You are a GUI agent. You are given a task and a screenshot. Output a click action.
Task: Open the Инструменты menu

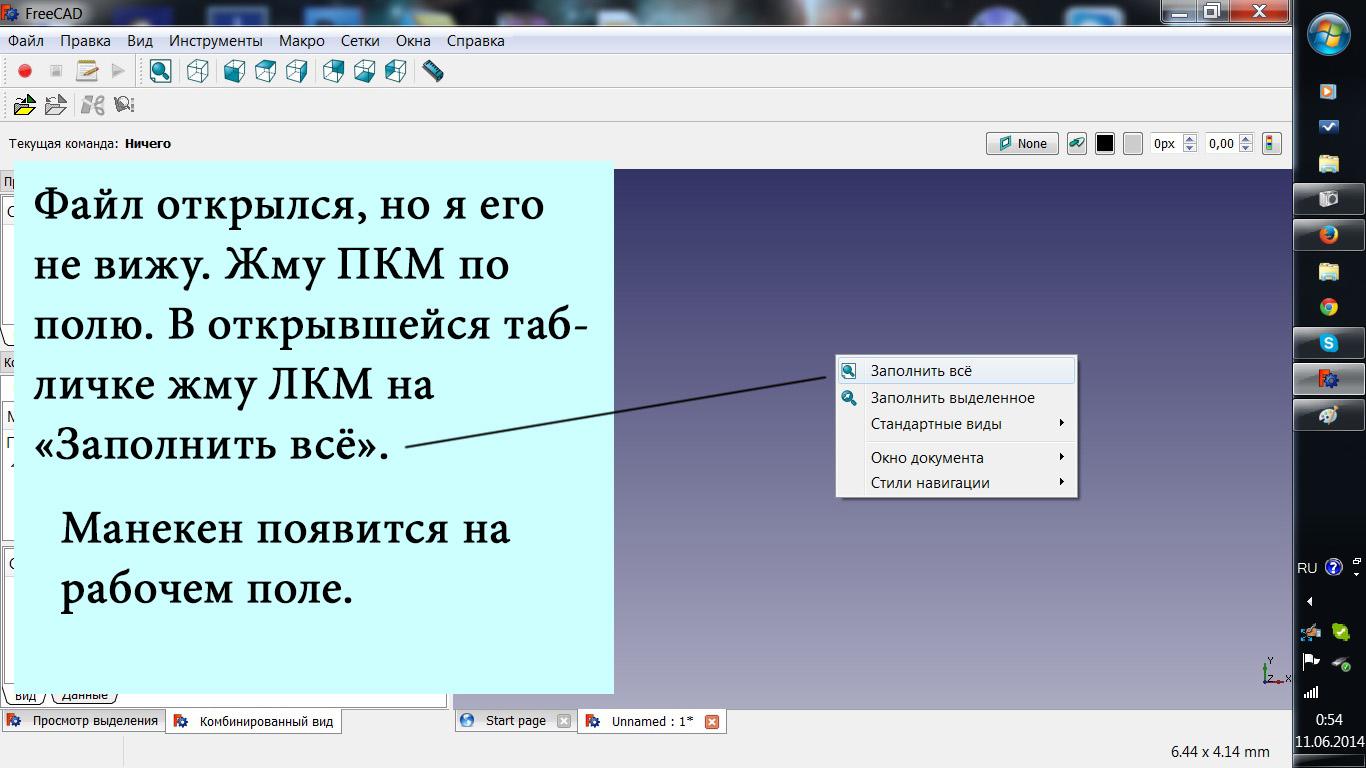pos(216,41)
